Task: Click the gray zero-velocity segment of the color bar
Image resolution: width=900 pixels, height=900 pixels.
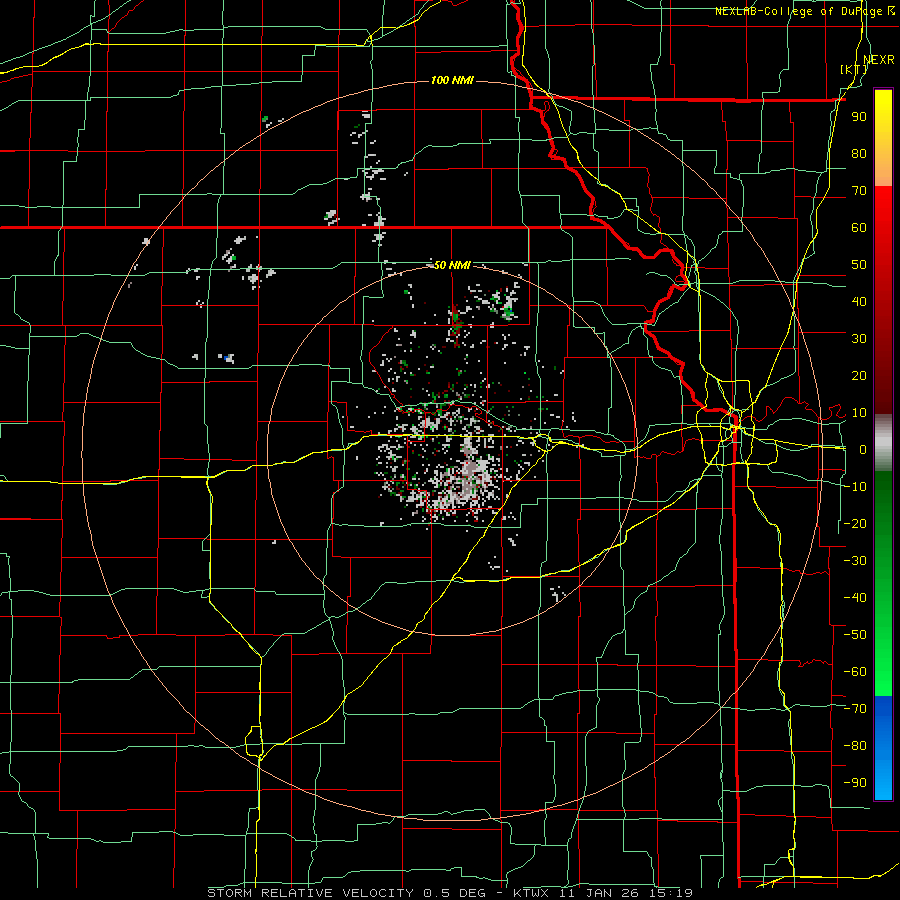Action: click(883, 443)
